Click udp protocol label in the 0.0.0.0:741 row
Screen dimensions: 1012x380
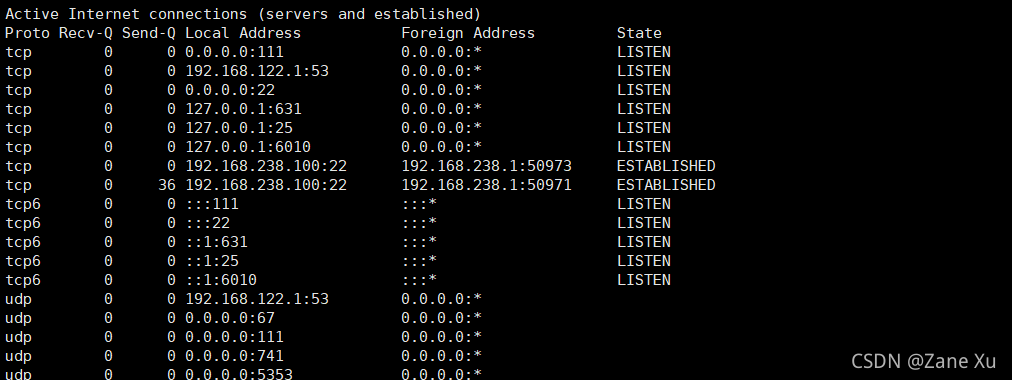pyautogui.click(x=18, y=356)
